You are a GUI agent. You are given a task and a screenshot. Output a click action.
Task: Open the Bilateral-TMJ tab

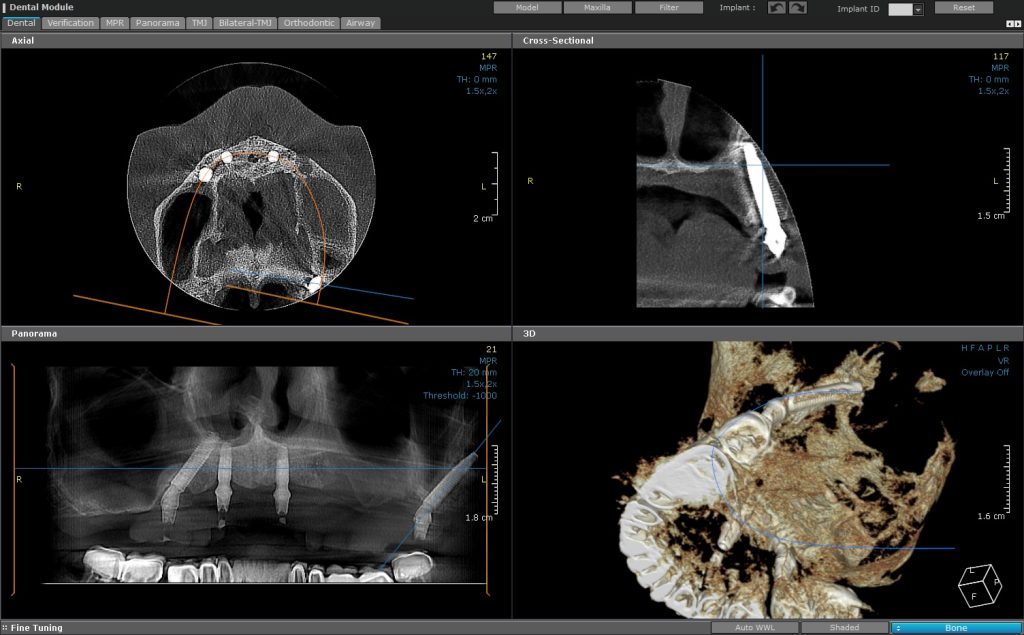[244, 22]
